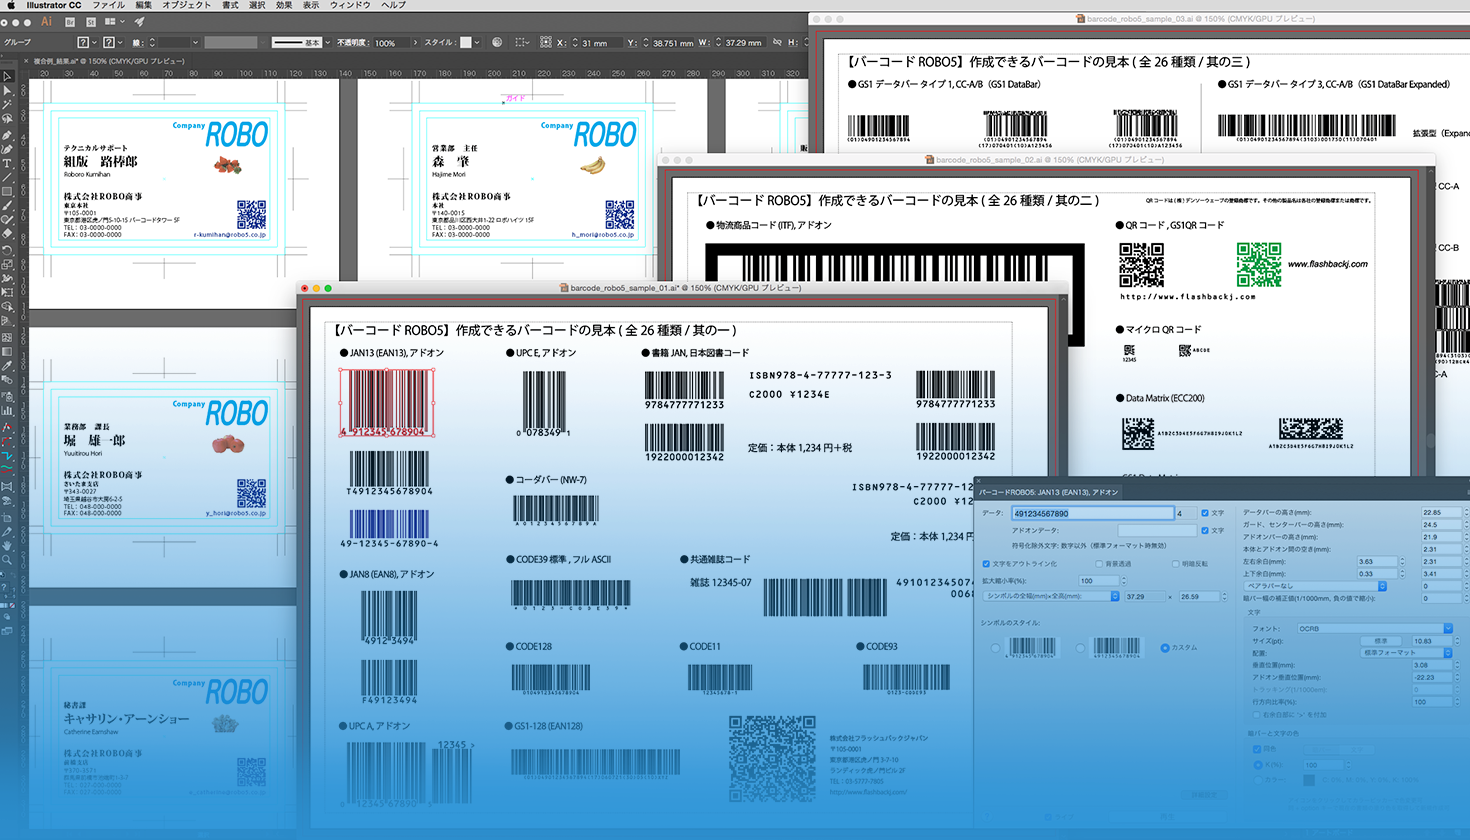Select the Direct Selection tool

(x=7, y=90)
